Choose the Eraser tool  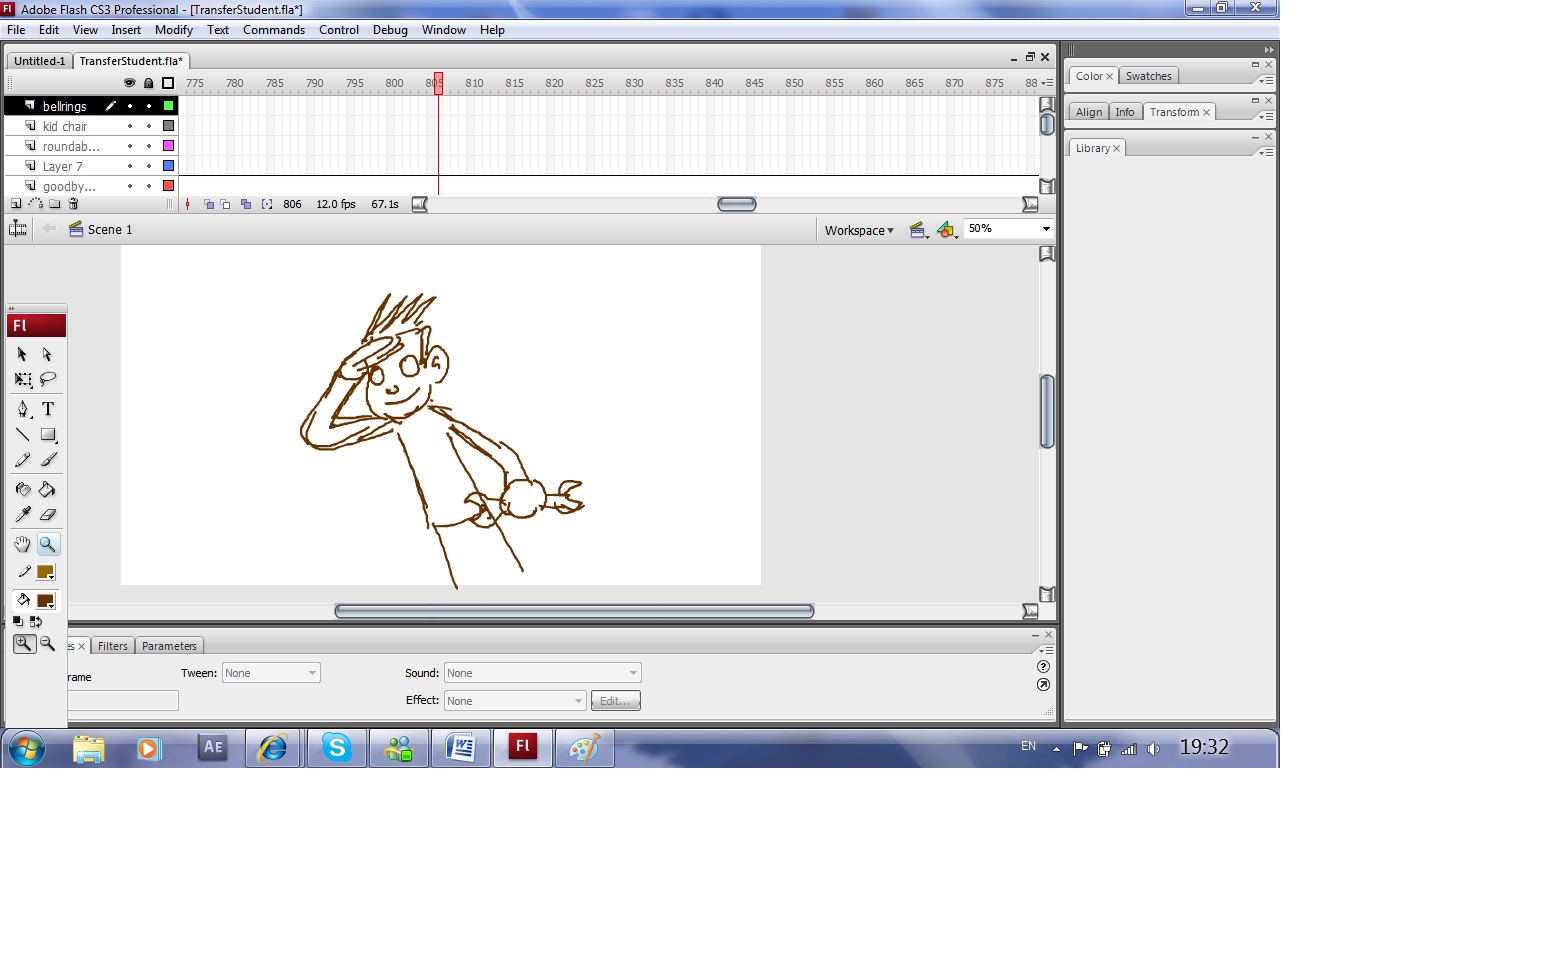[48, 515]
